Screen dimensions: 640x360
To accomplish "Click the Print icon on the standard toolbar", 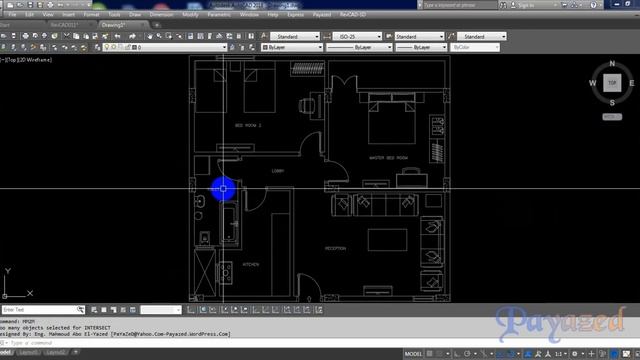I will coord(25,36).
